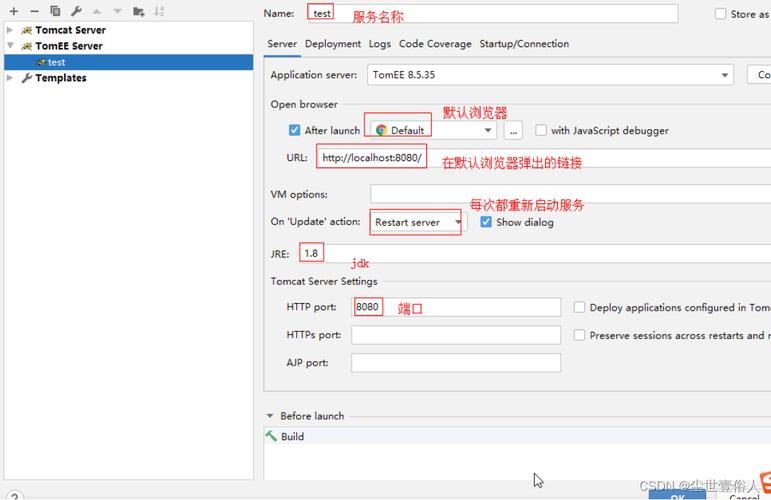Click the Name input field
This screenshot has height=500, width=771.
click(x=492, y=13)
